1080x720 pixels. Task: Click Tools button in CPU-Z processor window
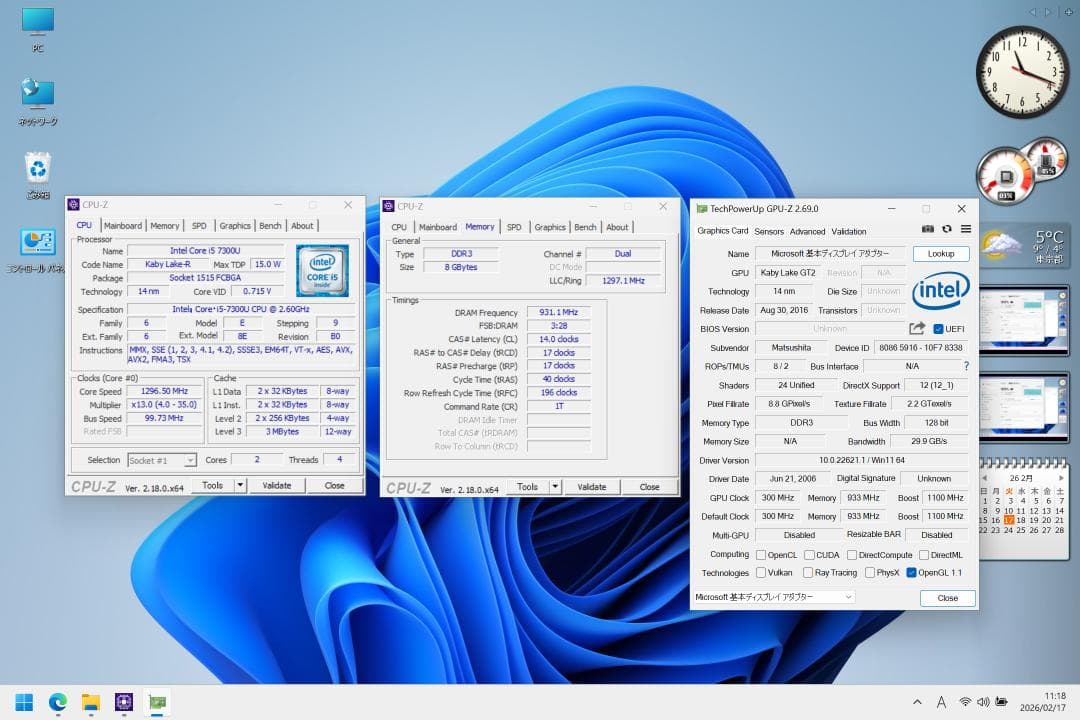(212, 486)
